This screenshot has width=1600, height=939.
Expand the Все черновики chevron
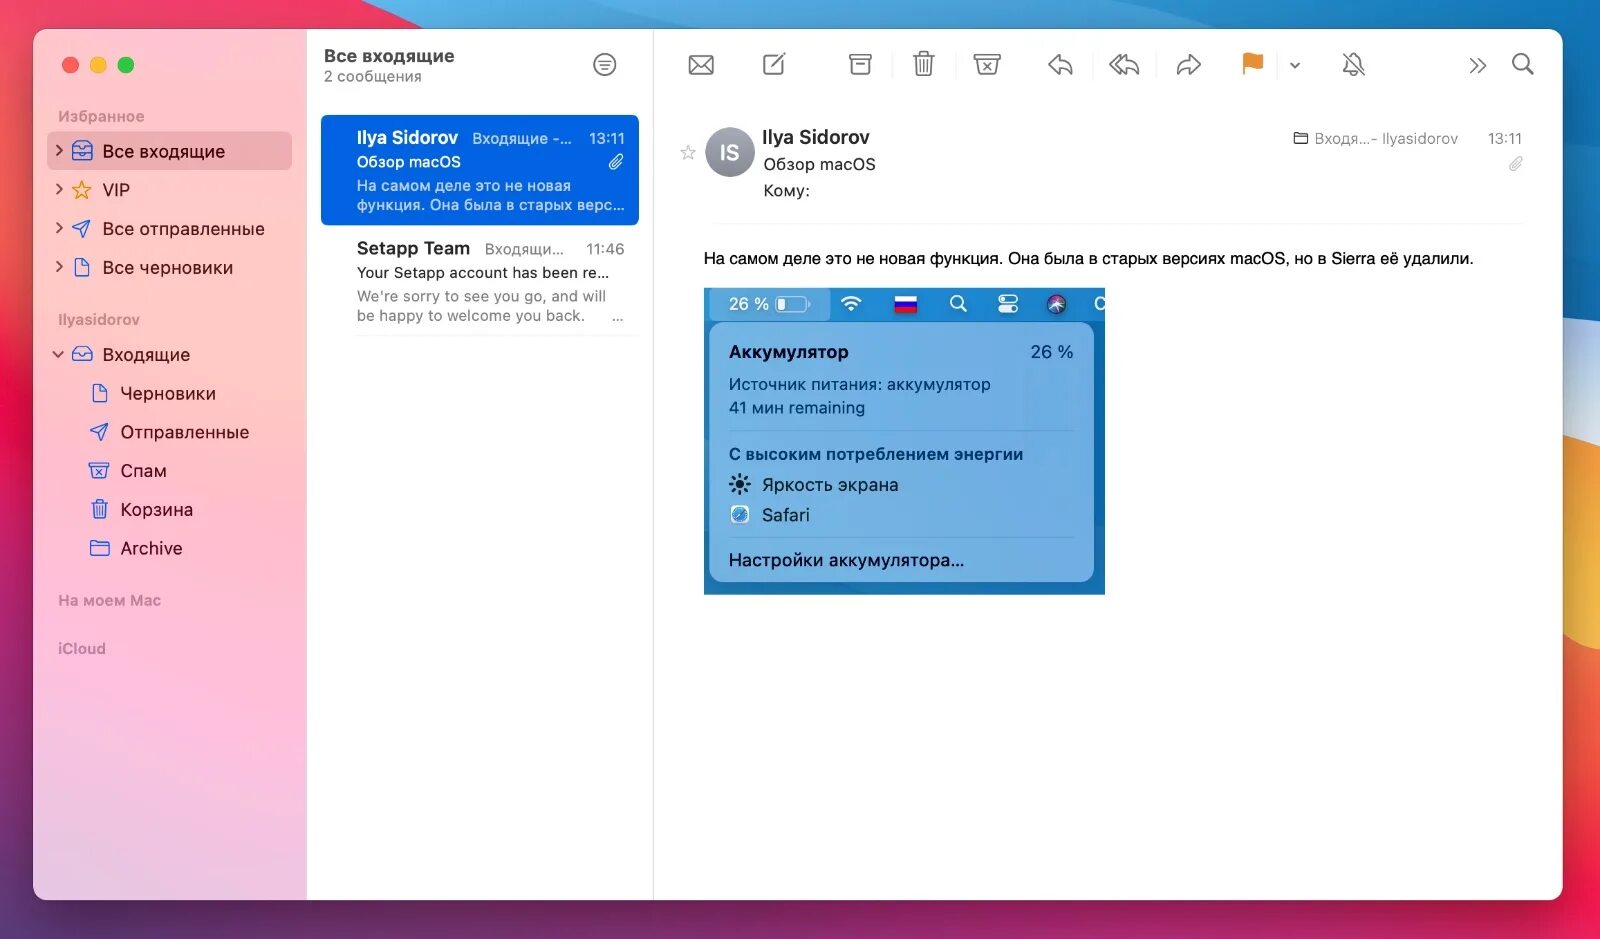pos(59,267)
